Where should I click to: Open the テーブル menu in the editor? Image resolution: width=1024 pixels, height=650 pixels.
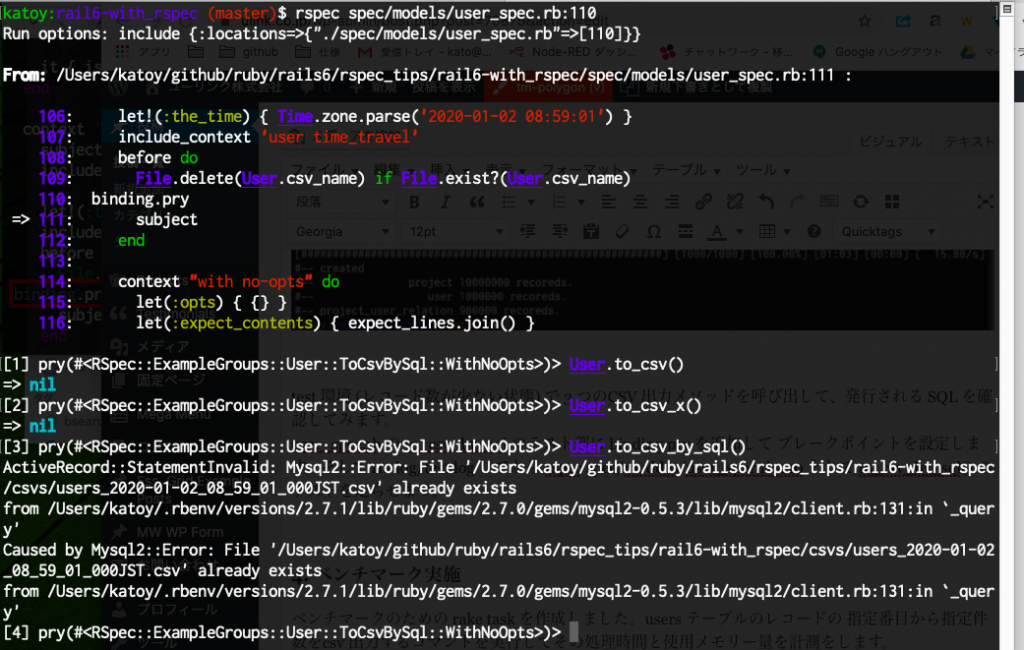pos(683,171)
